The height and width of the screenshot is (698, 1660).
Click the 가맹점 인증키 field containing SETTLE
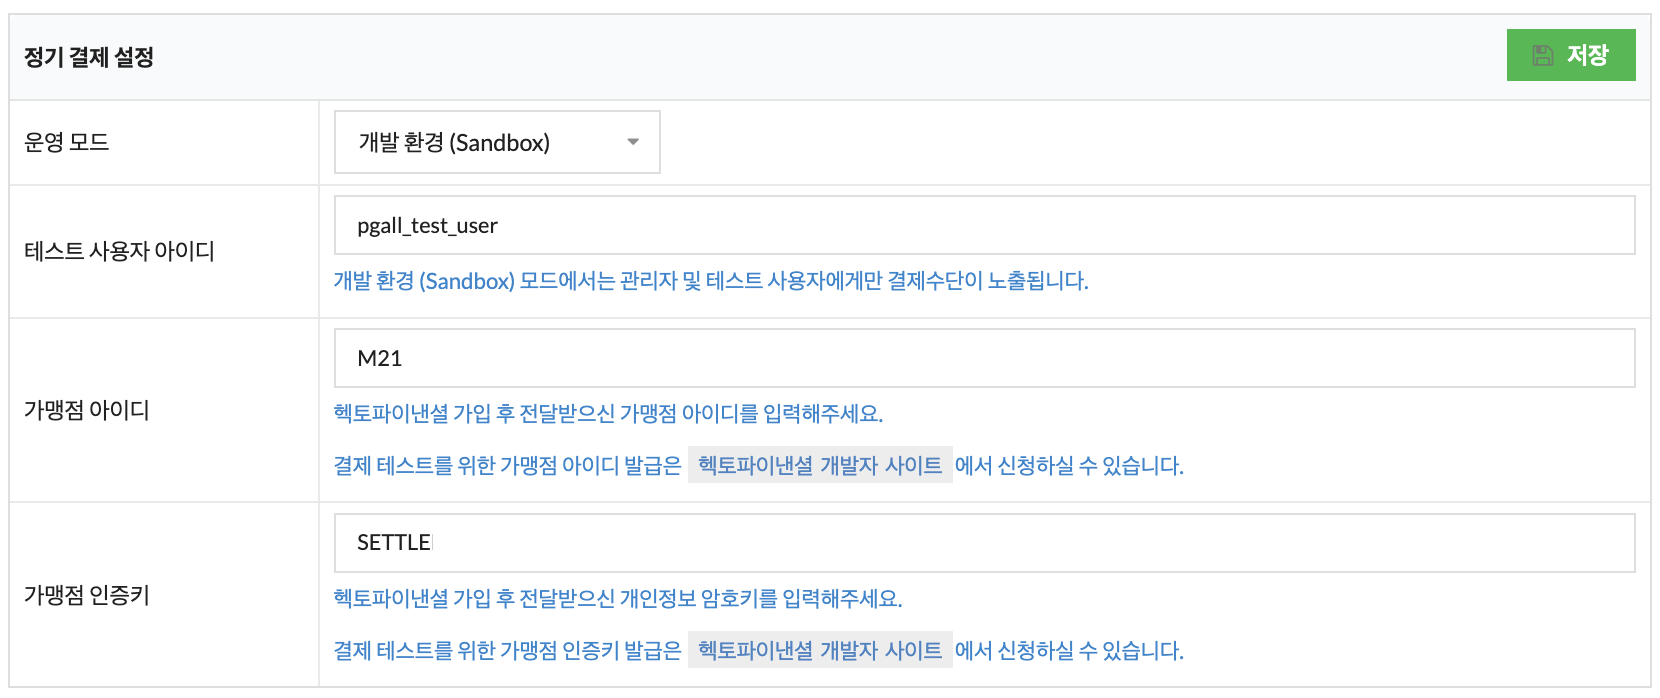coord(984,543)
